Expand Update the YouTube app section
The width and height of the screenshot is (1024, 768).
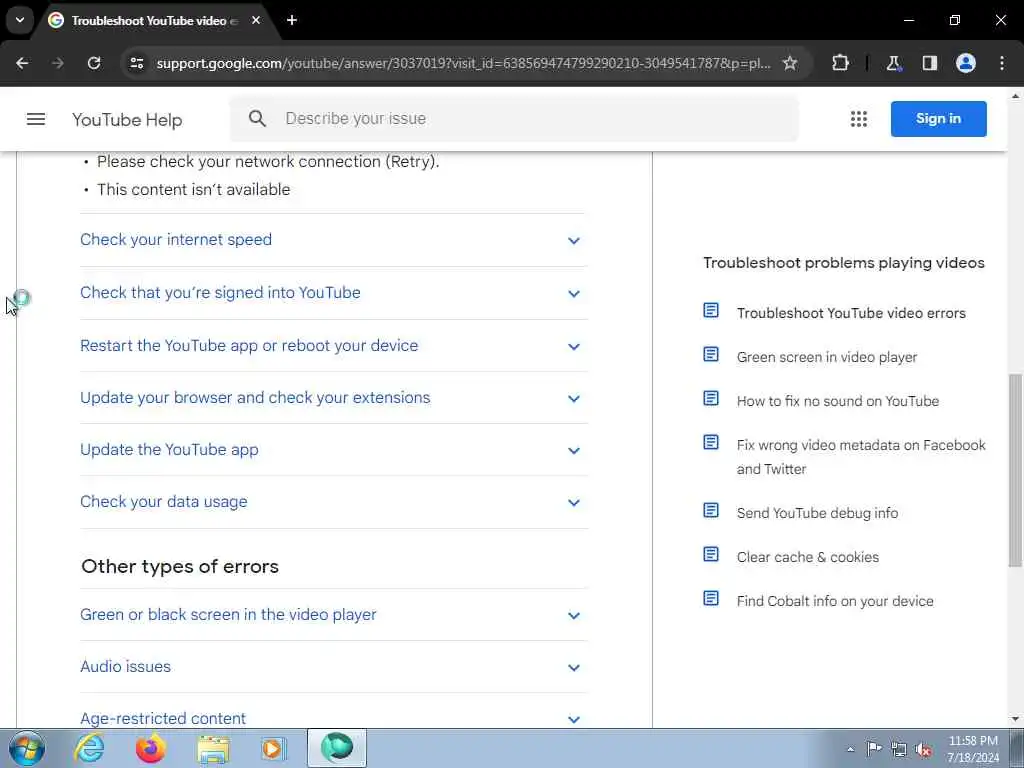(334, 450)
